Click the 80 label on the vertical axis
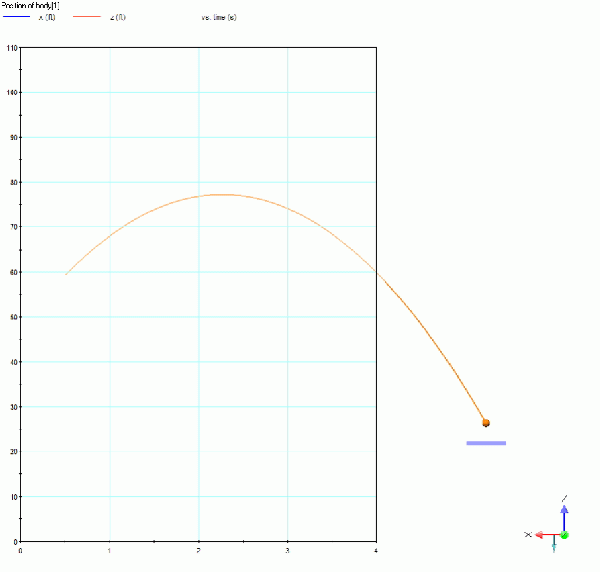600x572 pixels. coord(14,182)
